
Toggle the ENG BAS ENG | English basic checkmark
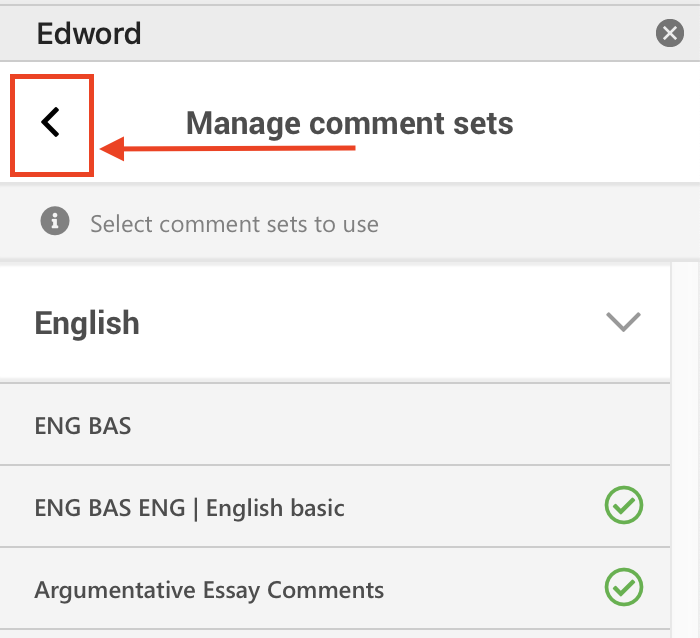click(624, 506)
